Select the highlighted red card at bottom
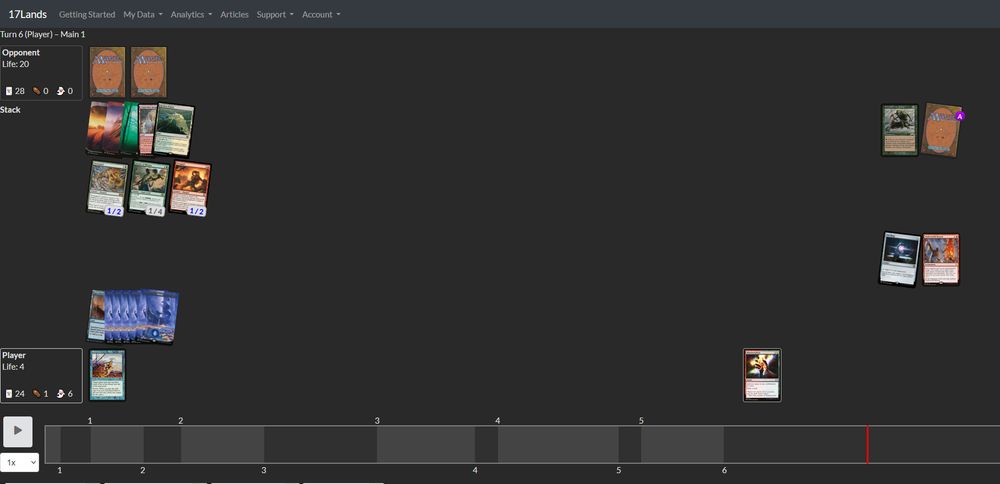 coord(762,375)
